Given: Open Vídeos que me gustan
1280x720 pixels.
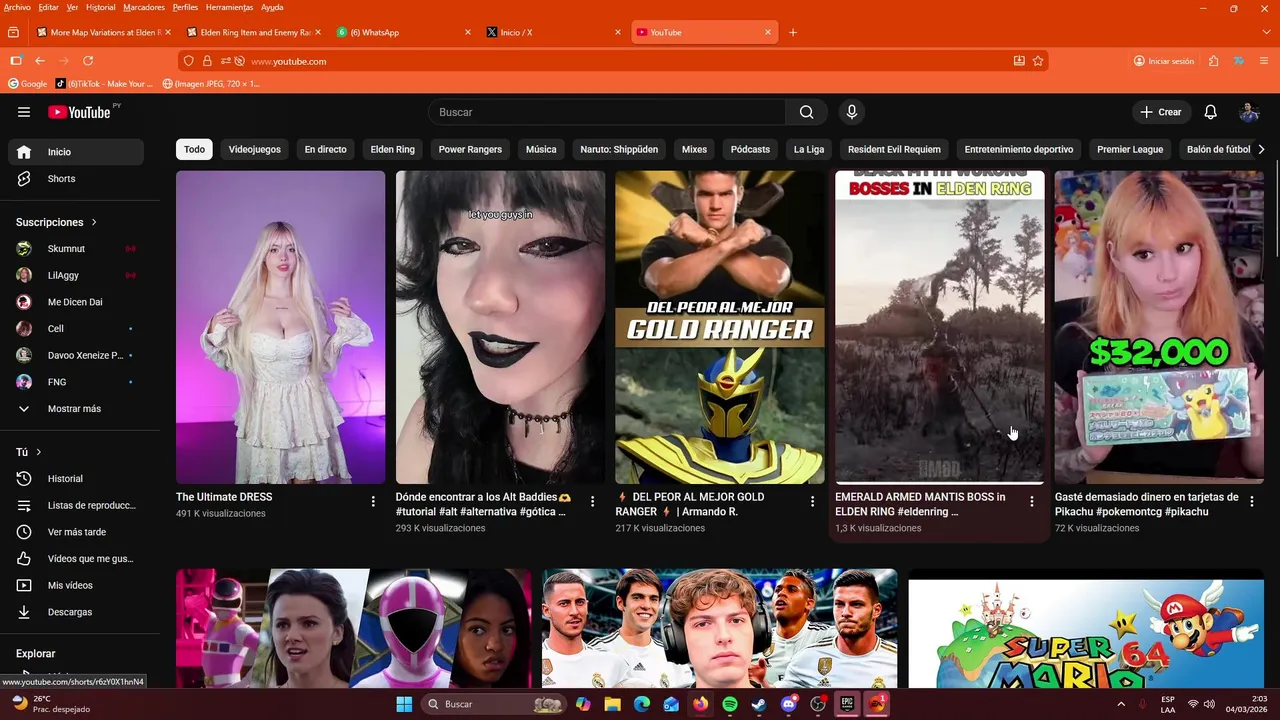Looking at the screenshot, I should (76, 558).
